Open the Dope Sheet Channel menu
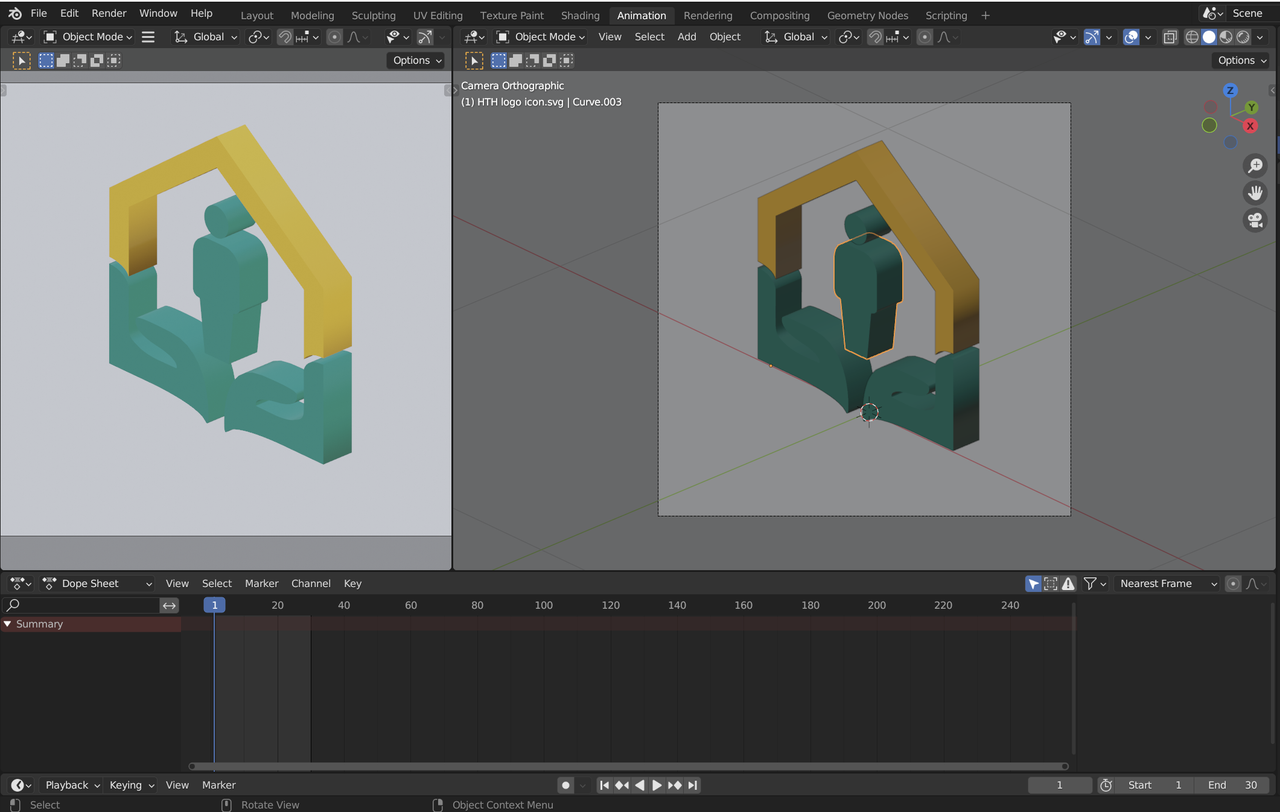1280x812 pixels. tap(311, 584)
